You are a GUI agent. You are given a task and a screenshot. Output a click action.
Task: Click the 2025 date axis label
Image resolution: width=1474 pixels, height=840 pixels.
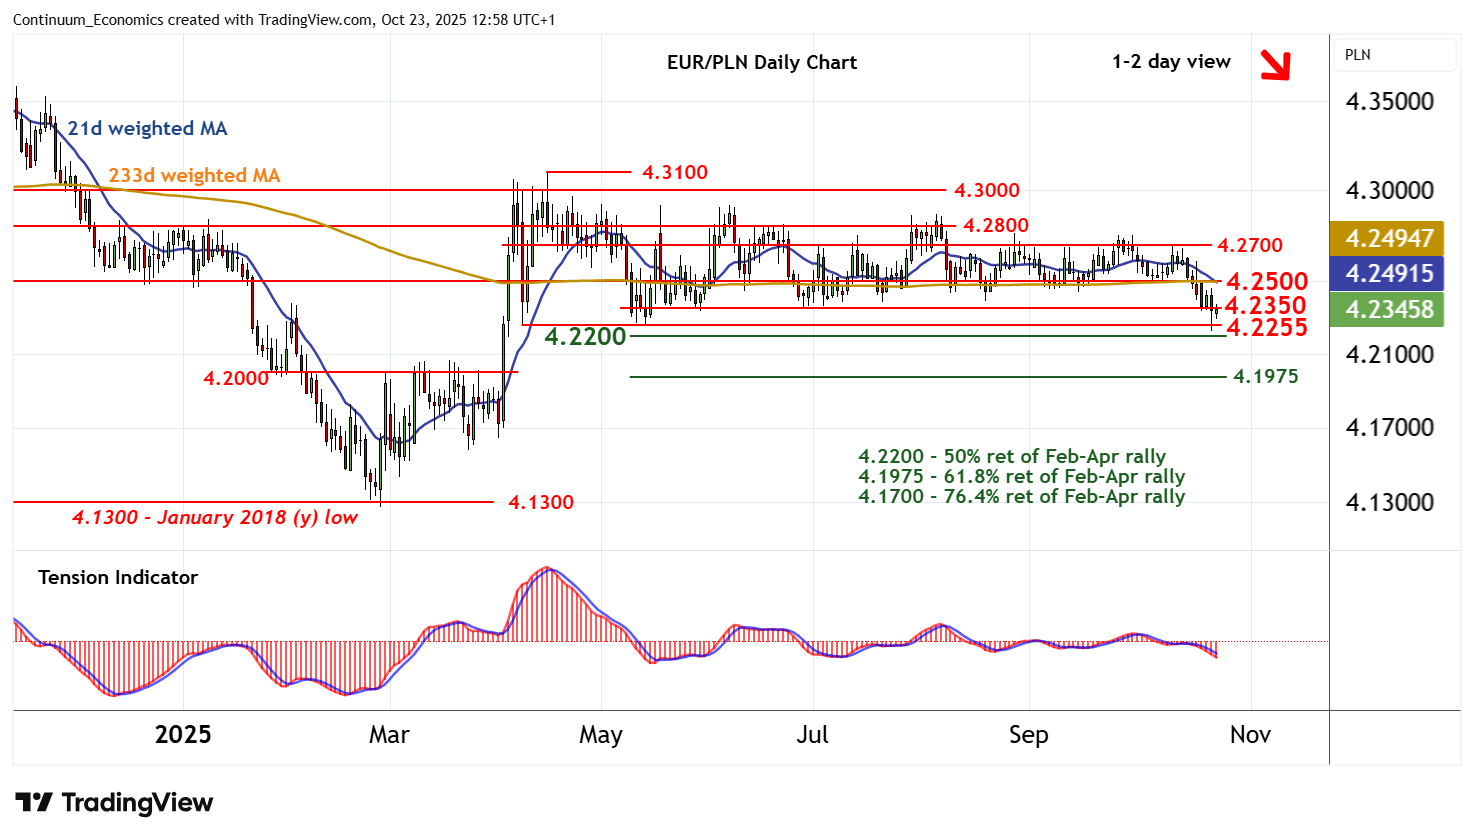point(183,735)
